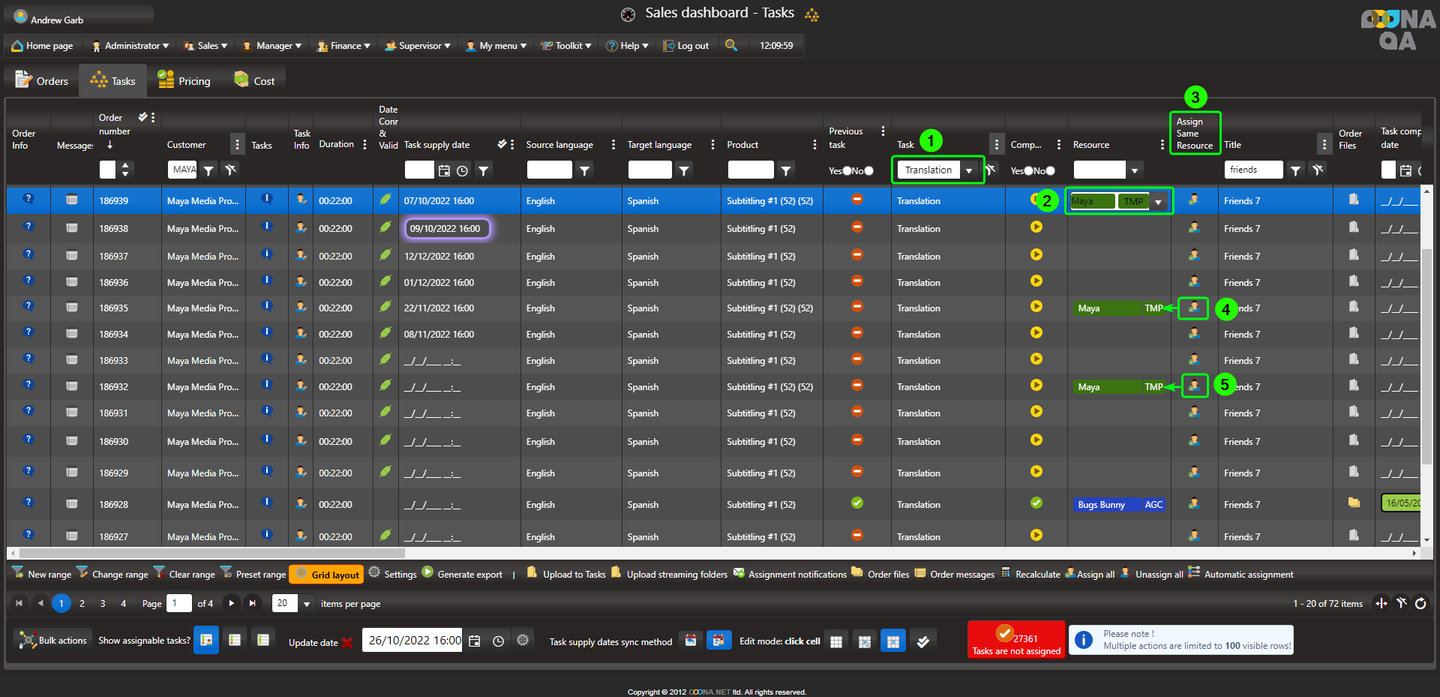Open the Finance menu

[343, 46]
